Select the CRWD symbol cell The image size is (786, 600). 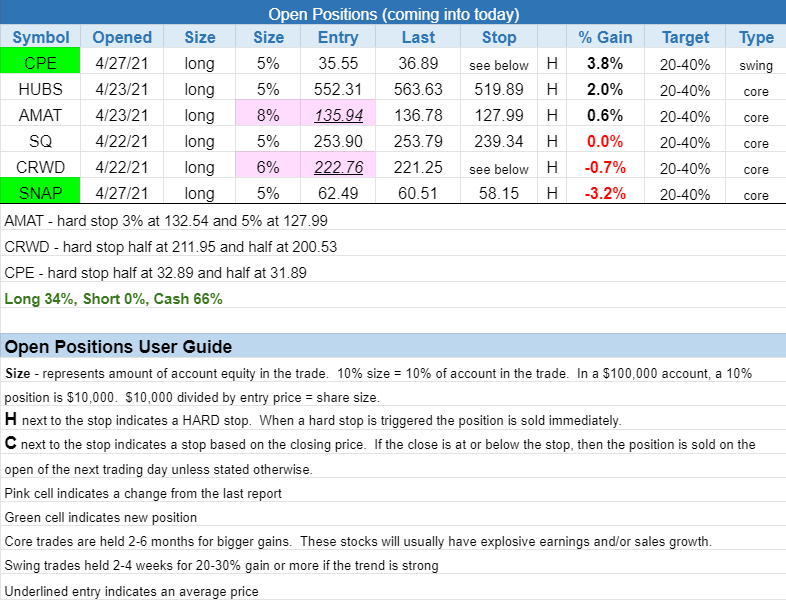(x=40, y=167)
